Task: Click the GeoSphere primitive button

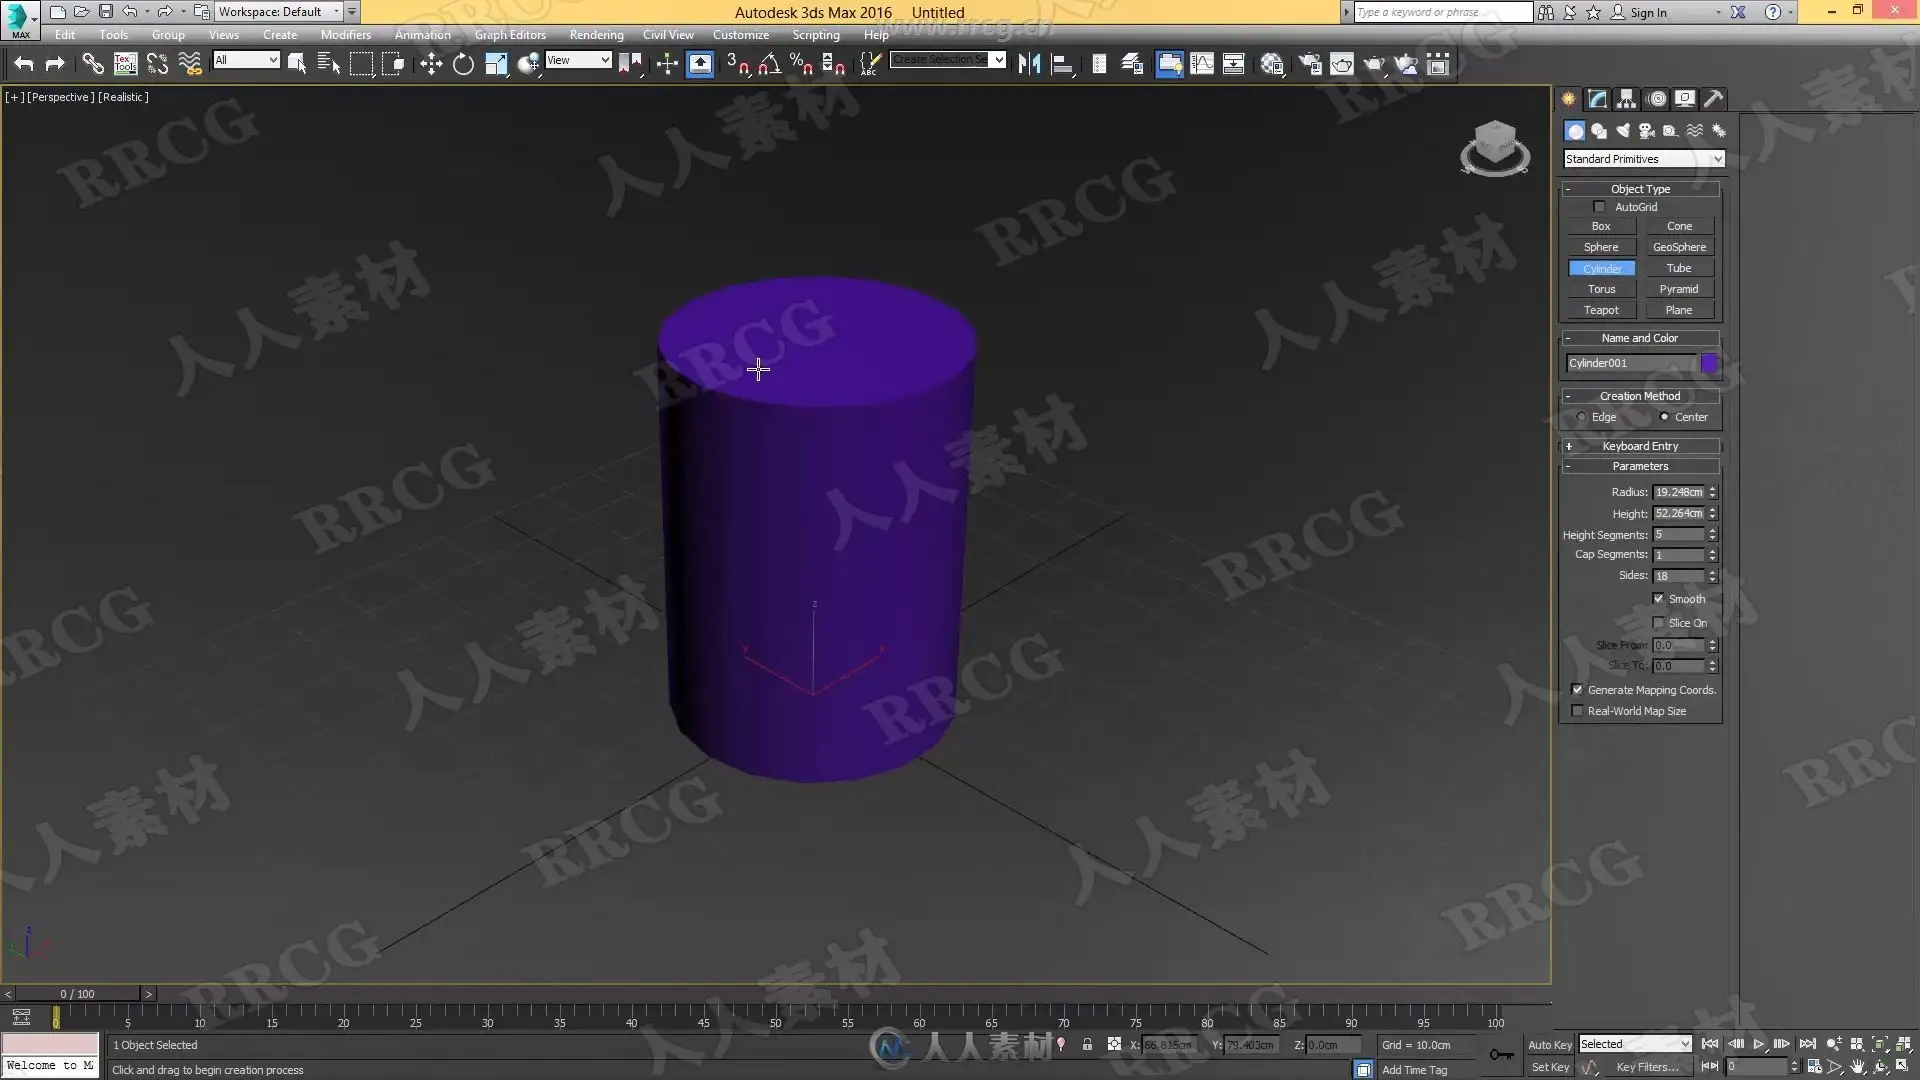Action: pos(1679,247)
